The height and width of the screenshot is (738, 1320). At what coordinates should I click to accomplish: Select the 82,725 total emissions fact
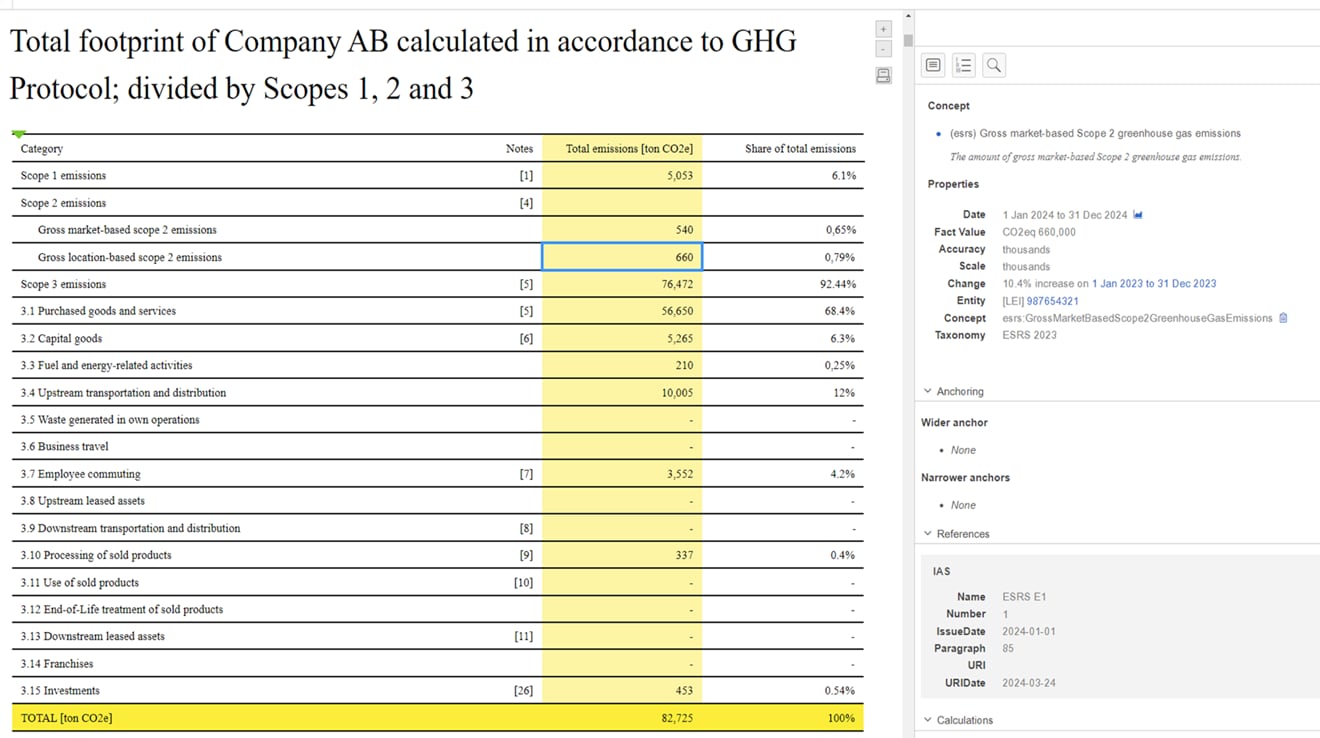[622, 718]
